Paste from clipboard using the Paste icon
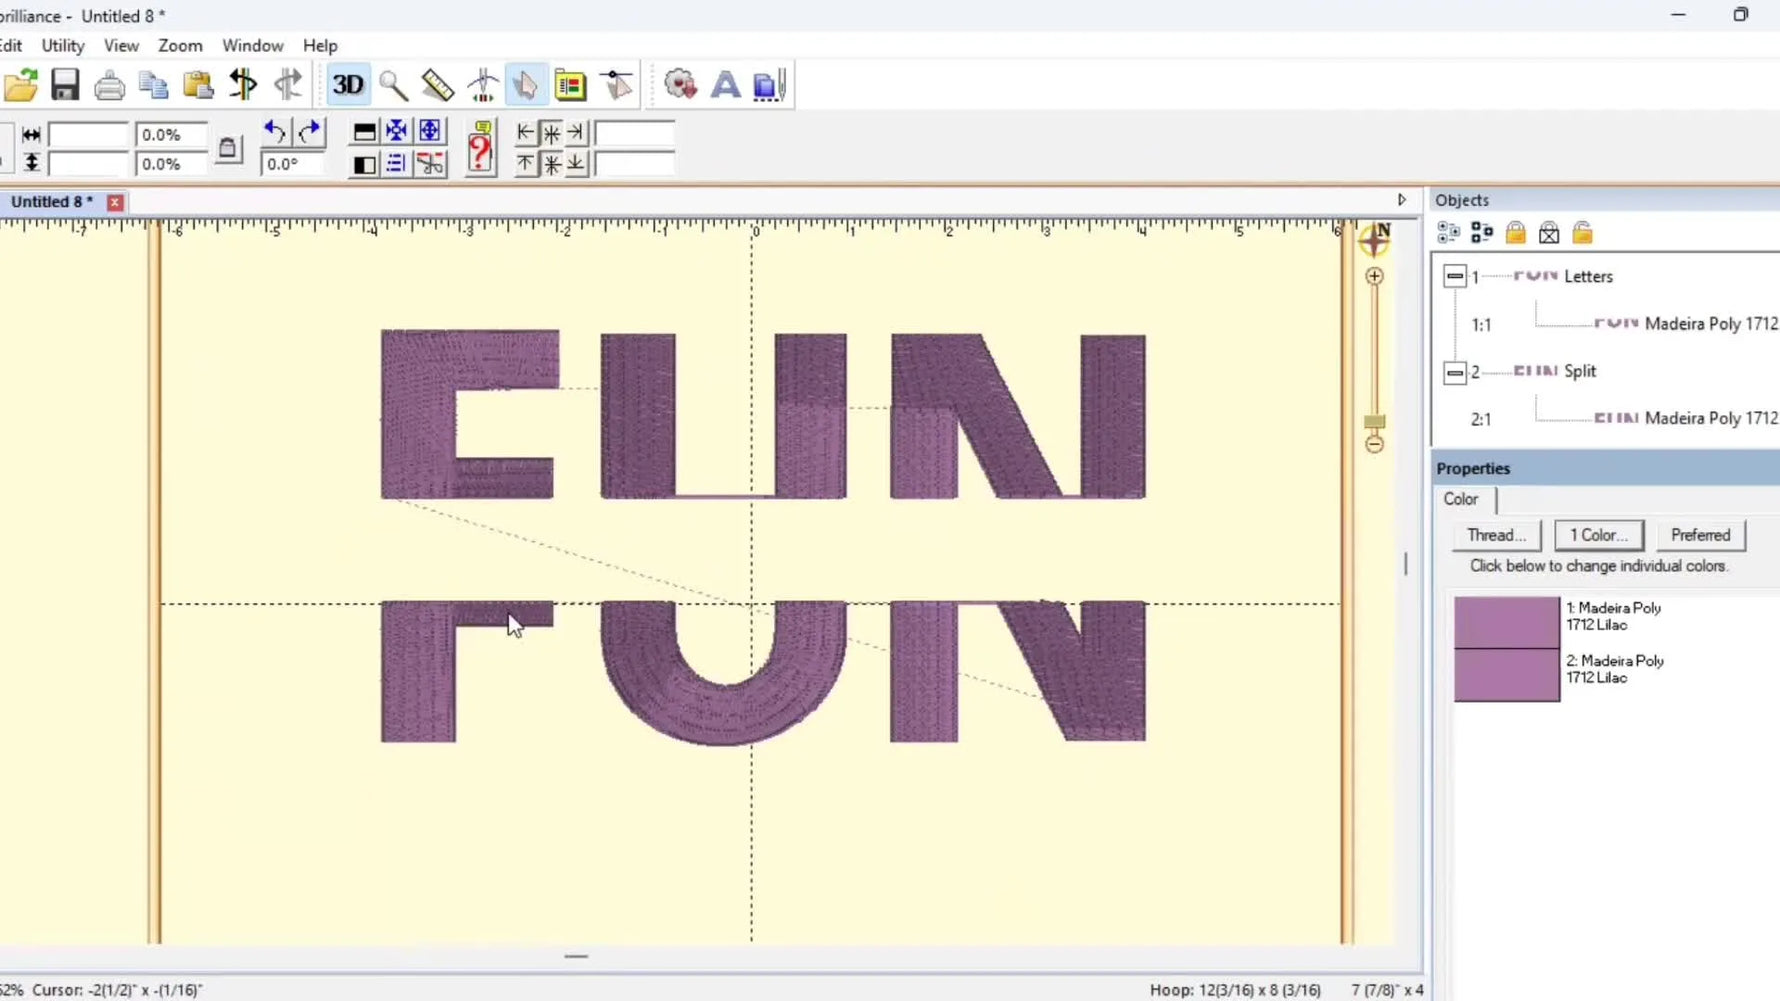The height and width of the screenshot is (1001, 1780). click(x=198, y=86)
